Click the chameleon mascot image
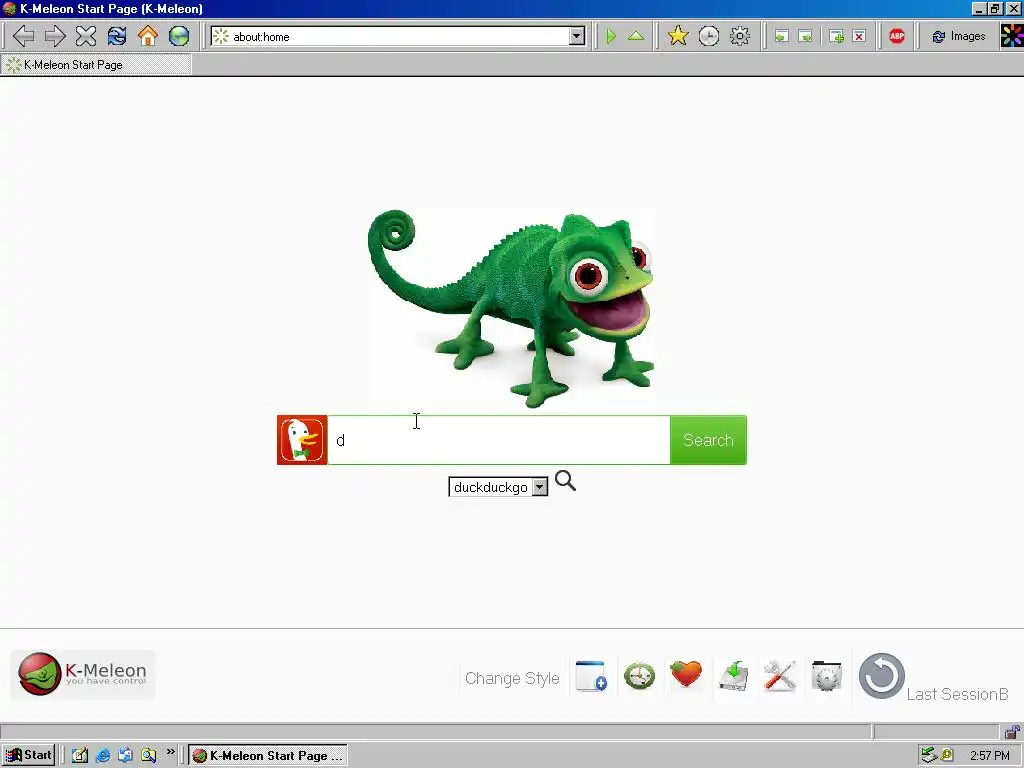1024x768 pixels. point(512,308)
